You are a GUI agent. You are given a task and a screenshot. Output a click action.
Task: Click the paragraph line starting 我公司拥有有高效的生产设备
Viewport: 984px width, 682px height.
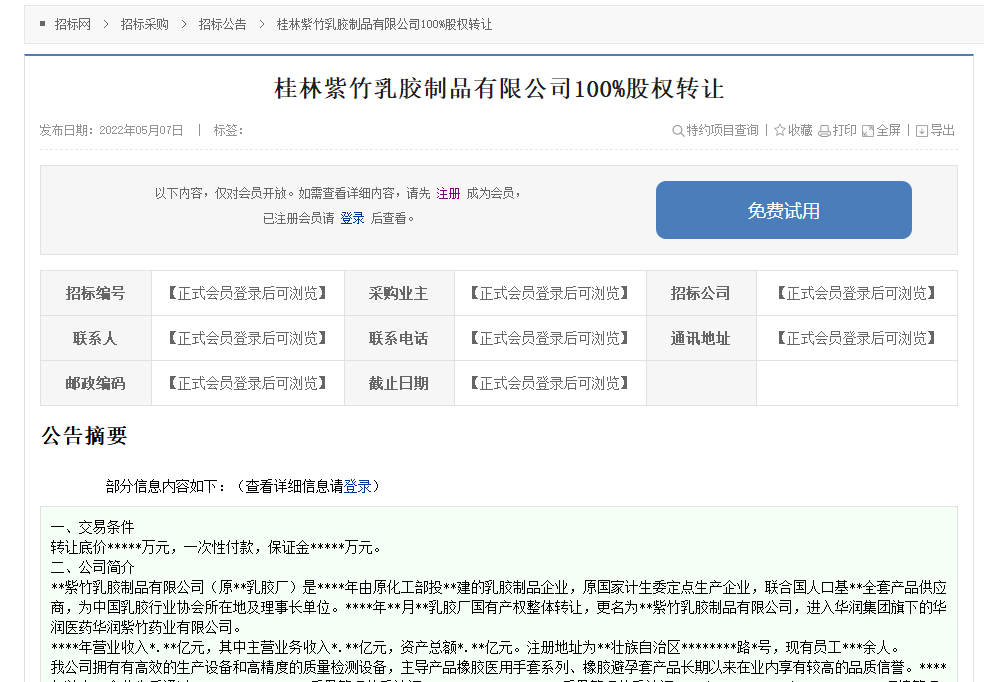(498, 667)
